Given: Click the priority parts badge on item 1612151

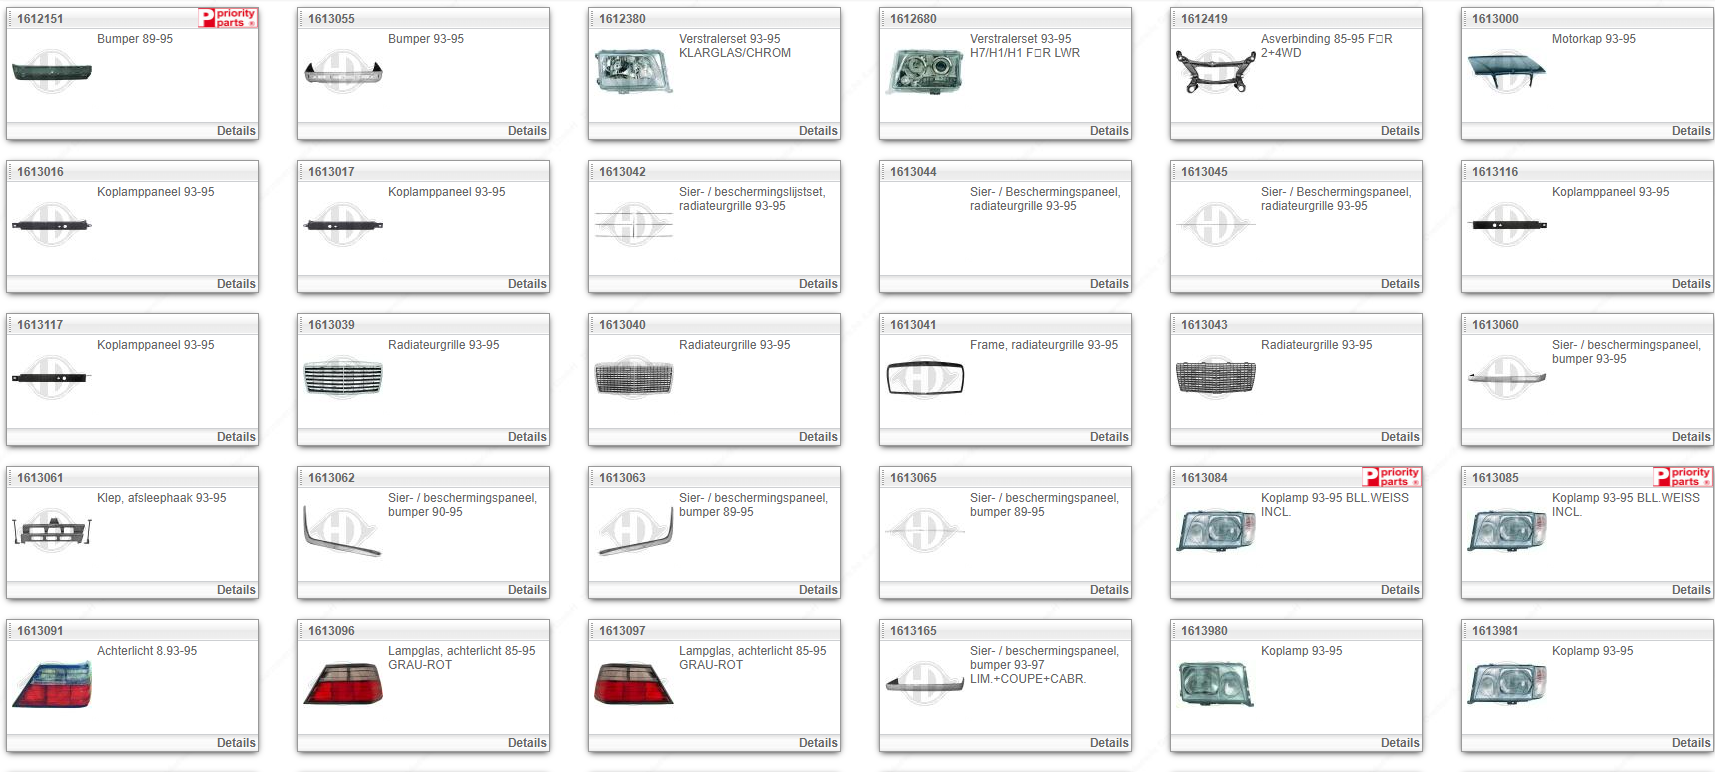Looking at the screenshot, I should click(228, 18).
